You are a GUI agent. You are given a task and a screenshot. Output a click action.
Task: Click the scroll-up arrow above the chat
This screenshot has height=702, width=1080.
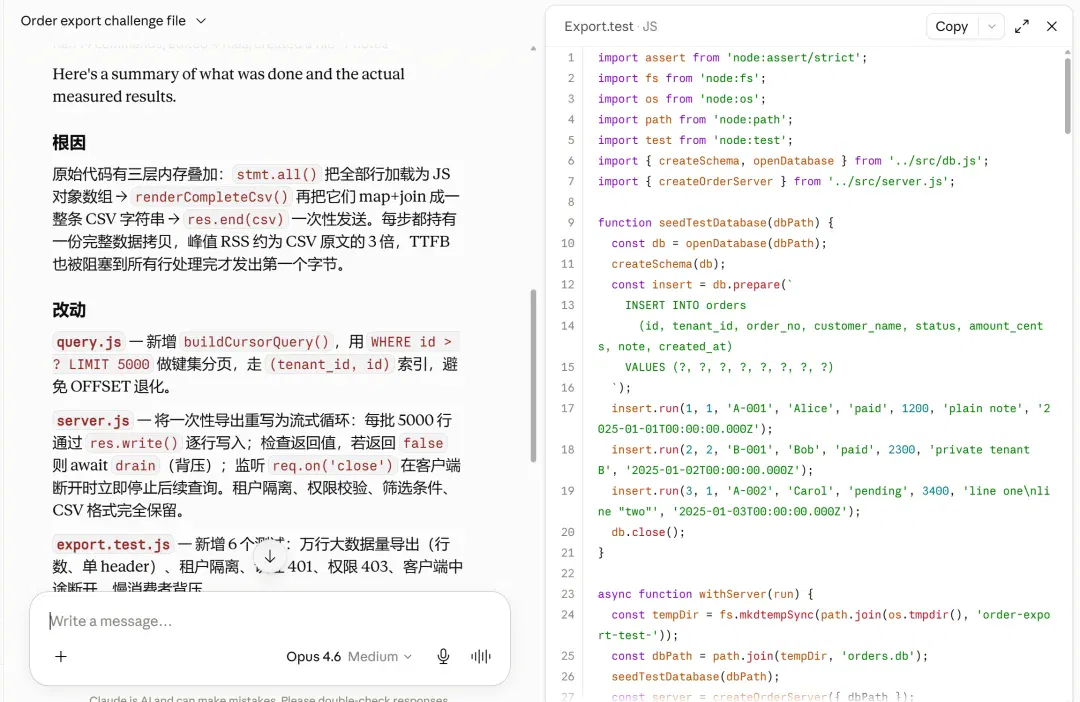point(533,49)
